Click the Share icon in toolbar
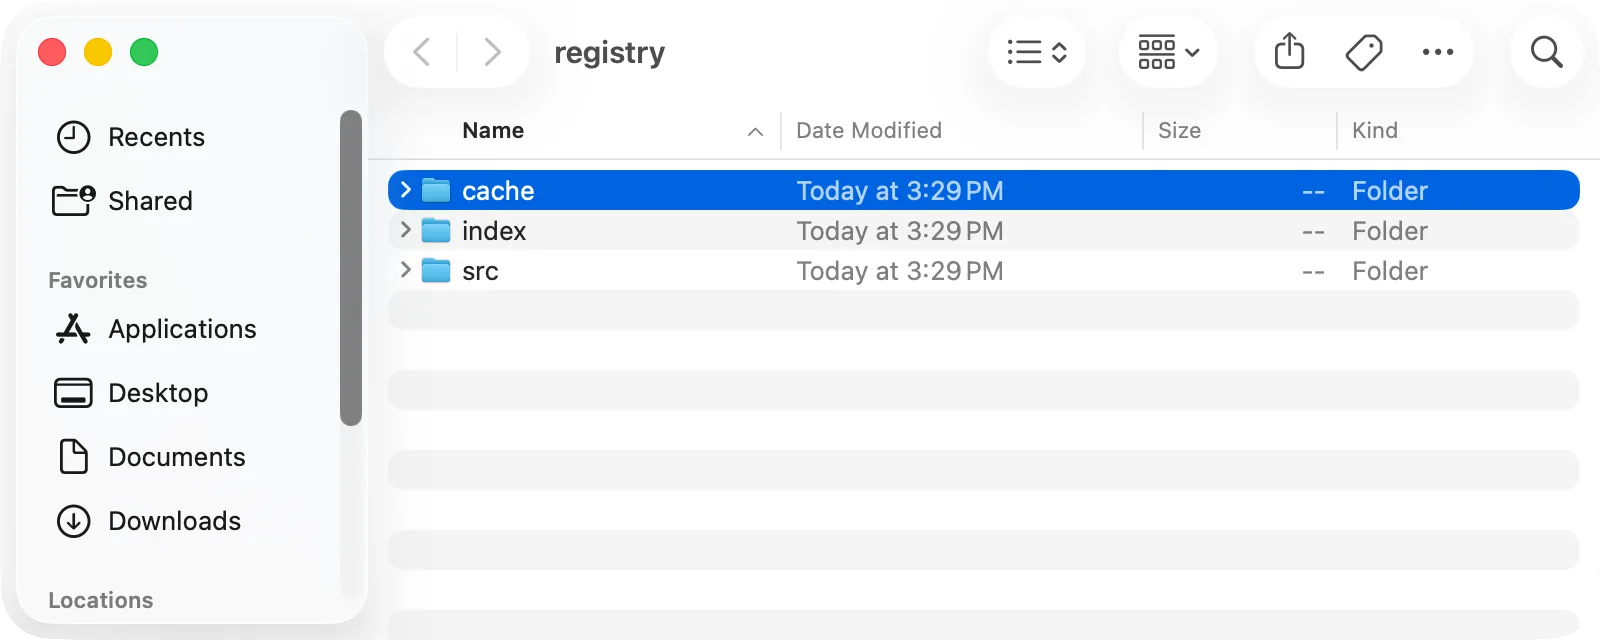This screenshot has height=640, width=1600. [x=1290, y=51]
